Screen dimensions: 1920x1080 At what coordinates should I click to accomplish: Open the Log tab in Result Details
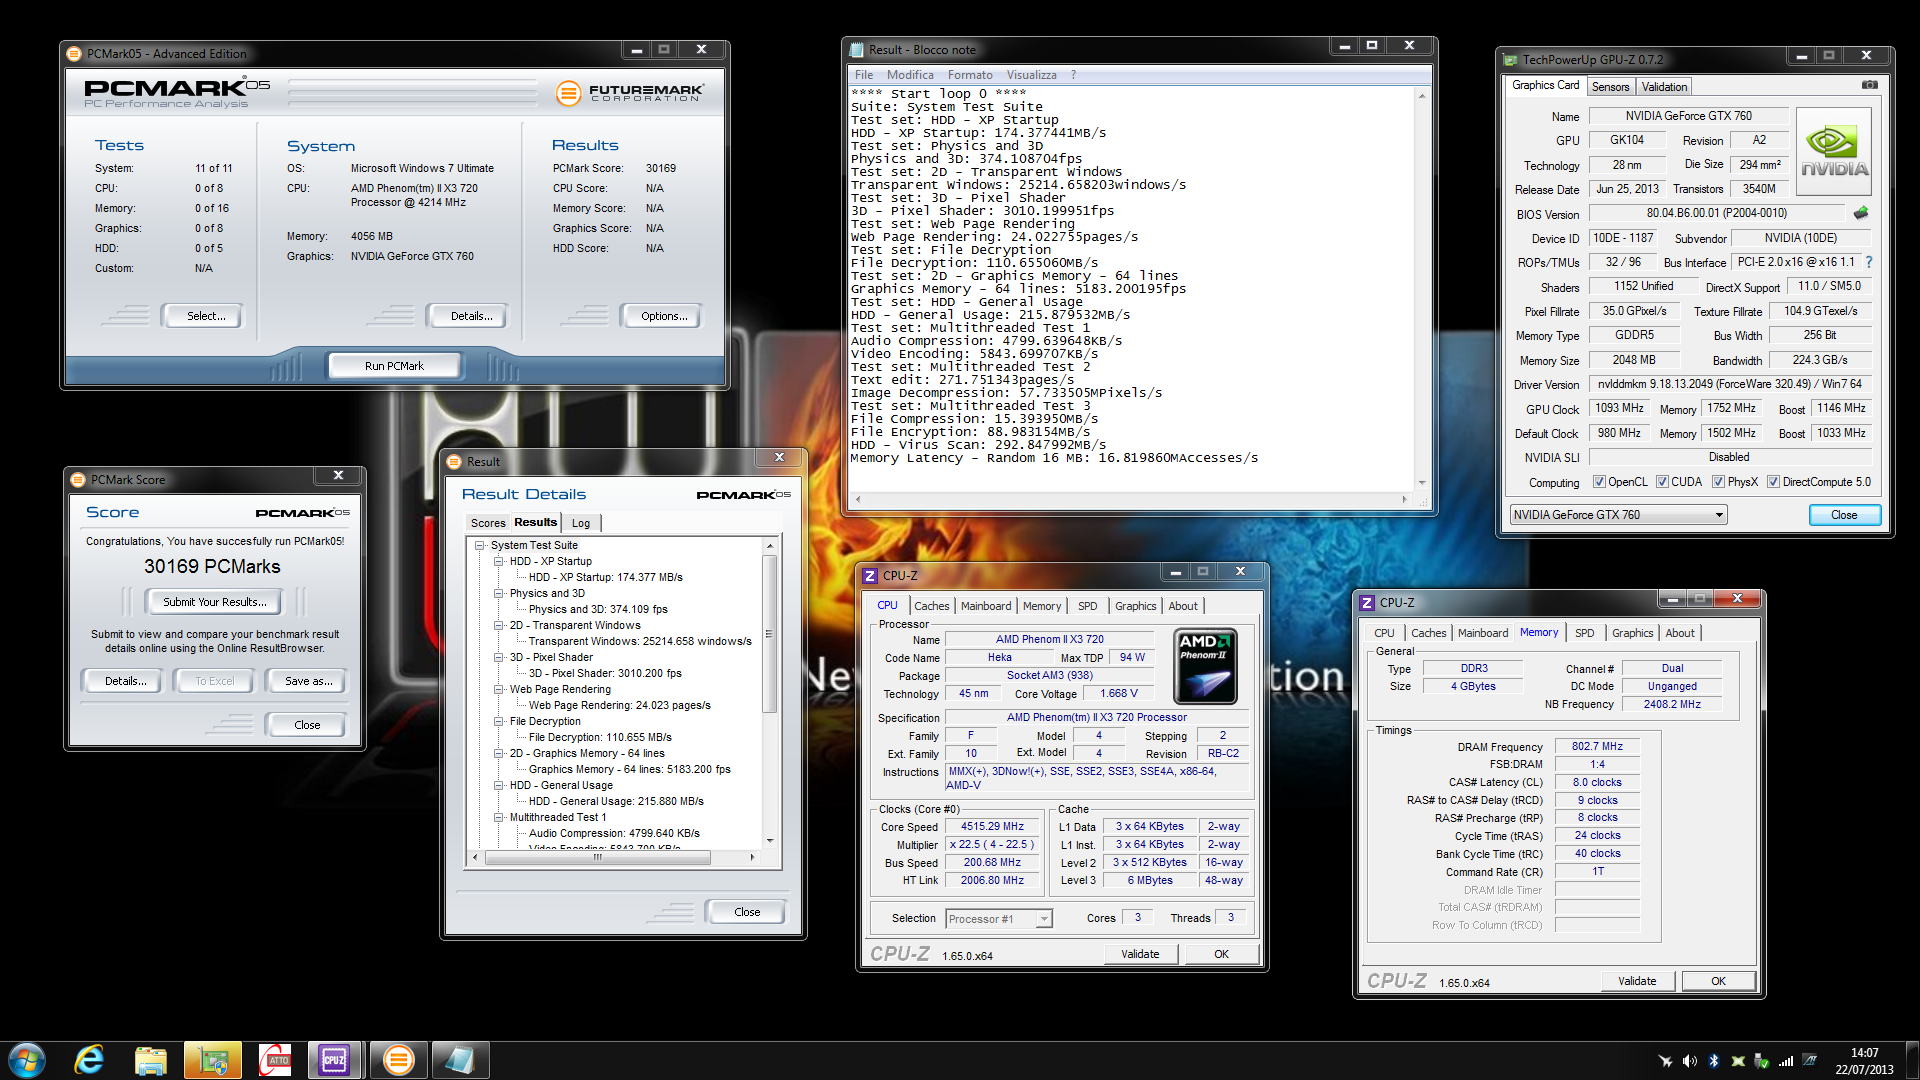point(581,523)
